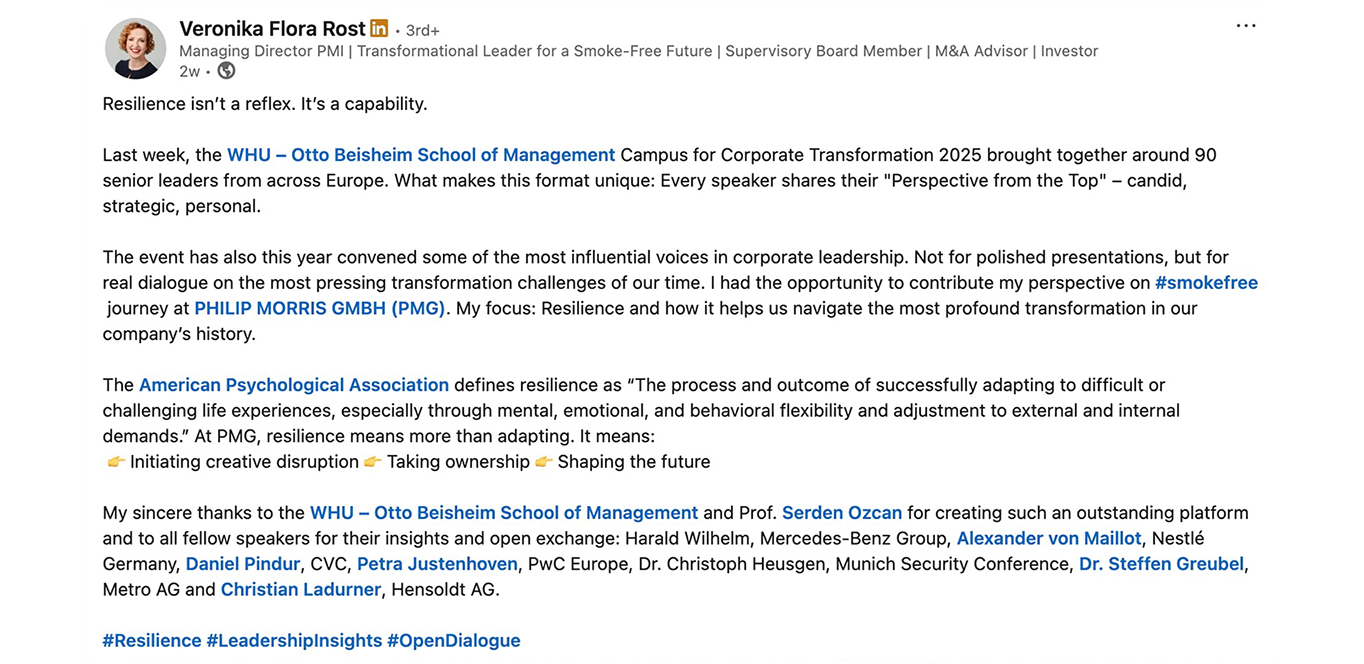Open Christian Ladurner's profile
Image resolution: width=1364 pixels, height=664 pixels.
pyautogui.click(x=301, y=590)
